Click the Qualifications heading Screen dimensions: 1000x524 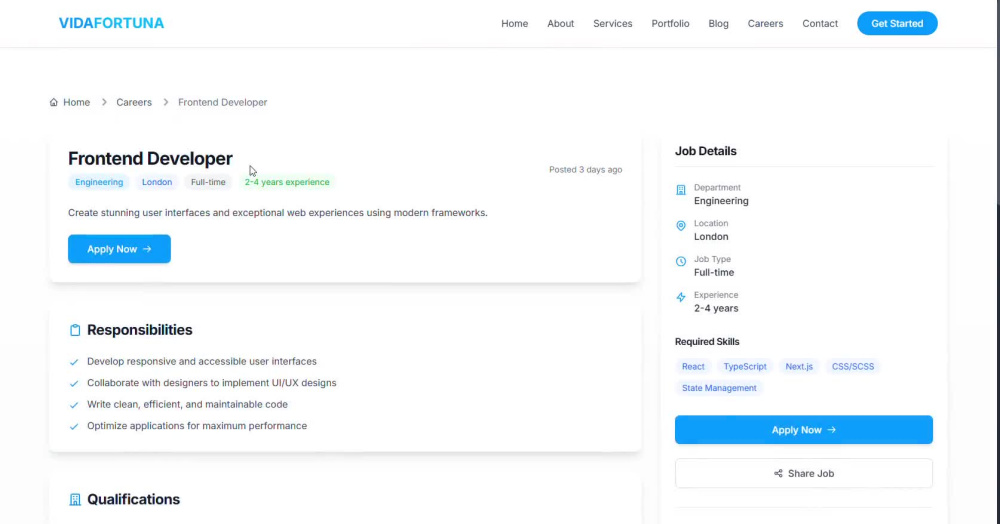pyautogui.click(x=133, y=499)
